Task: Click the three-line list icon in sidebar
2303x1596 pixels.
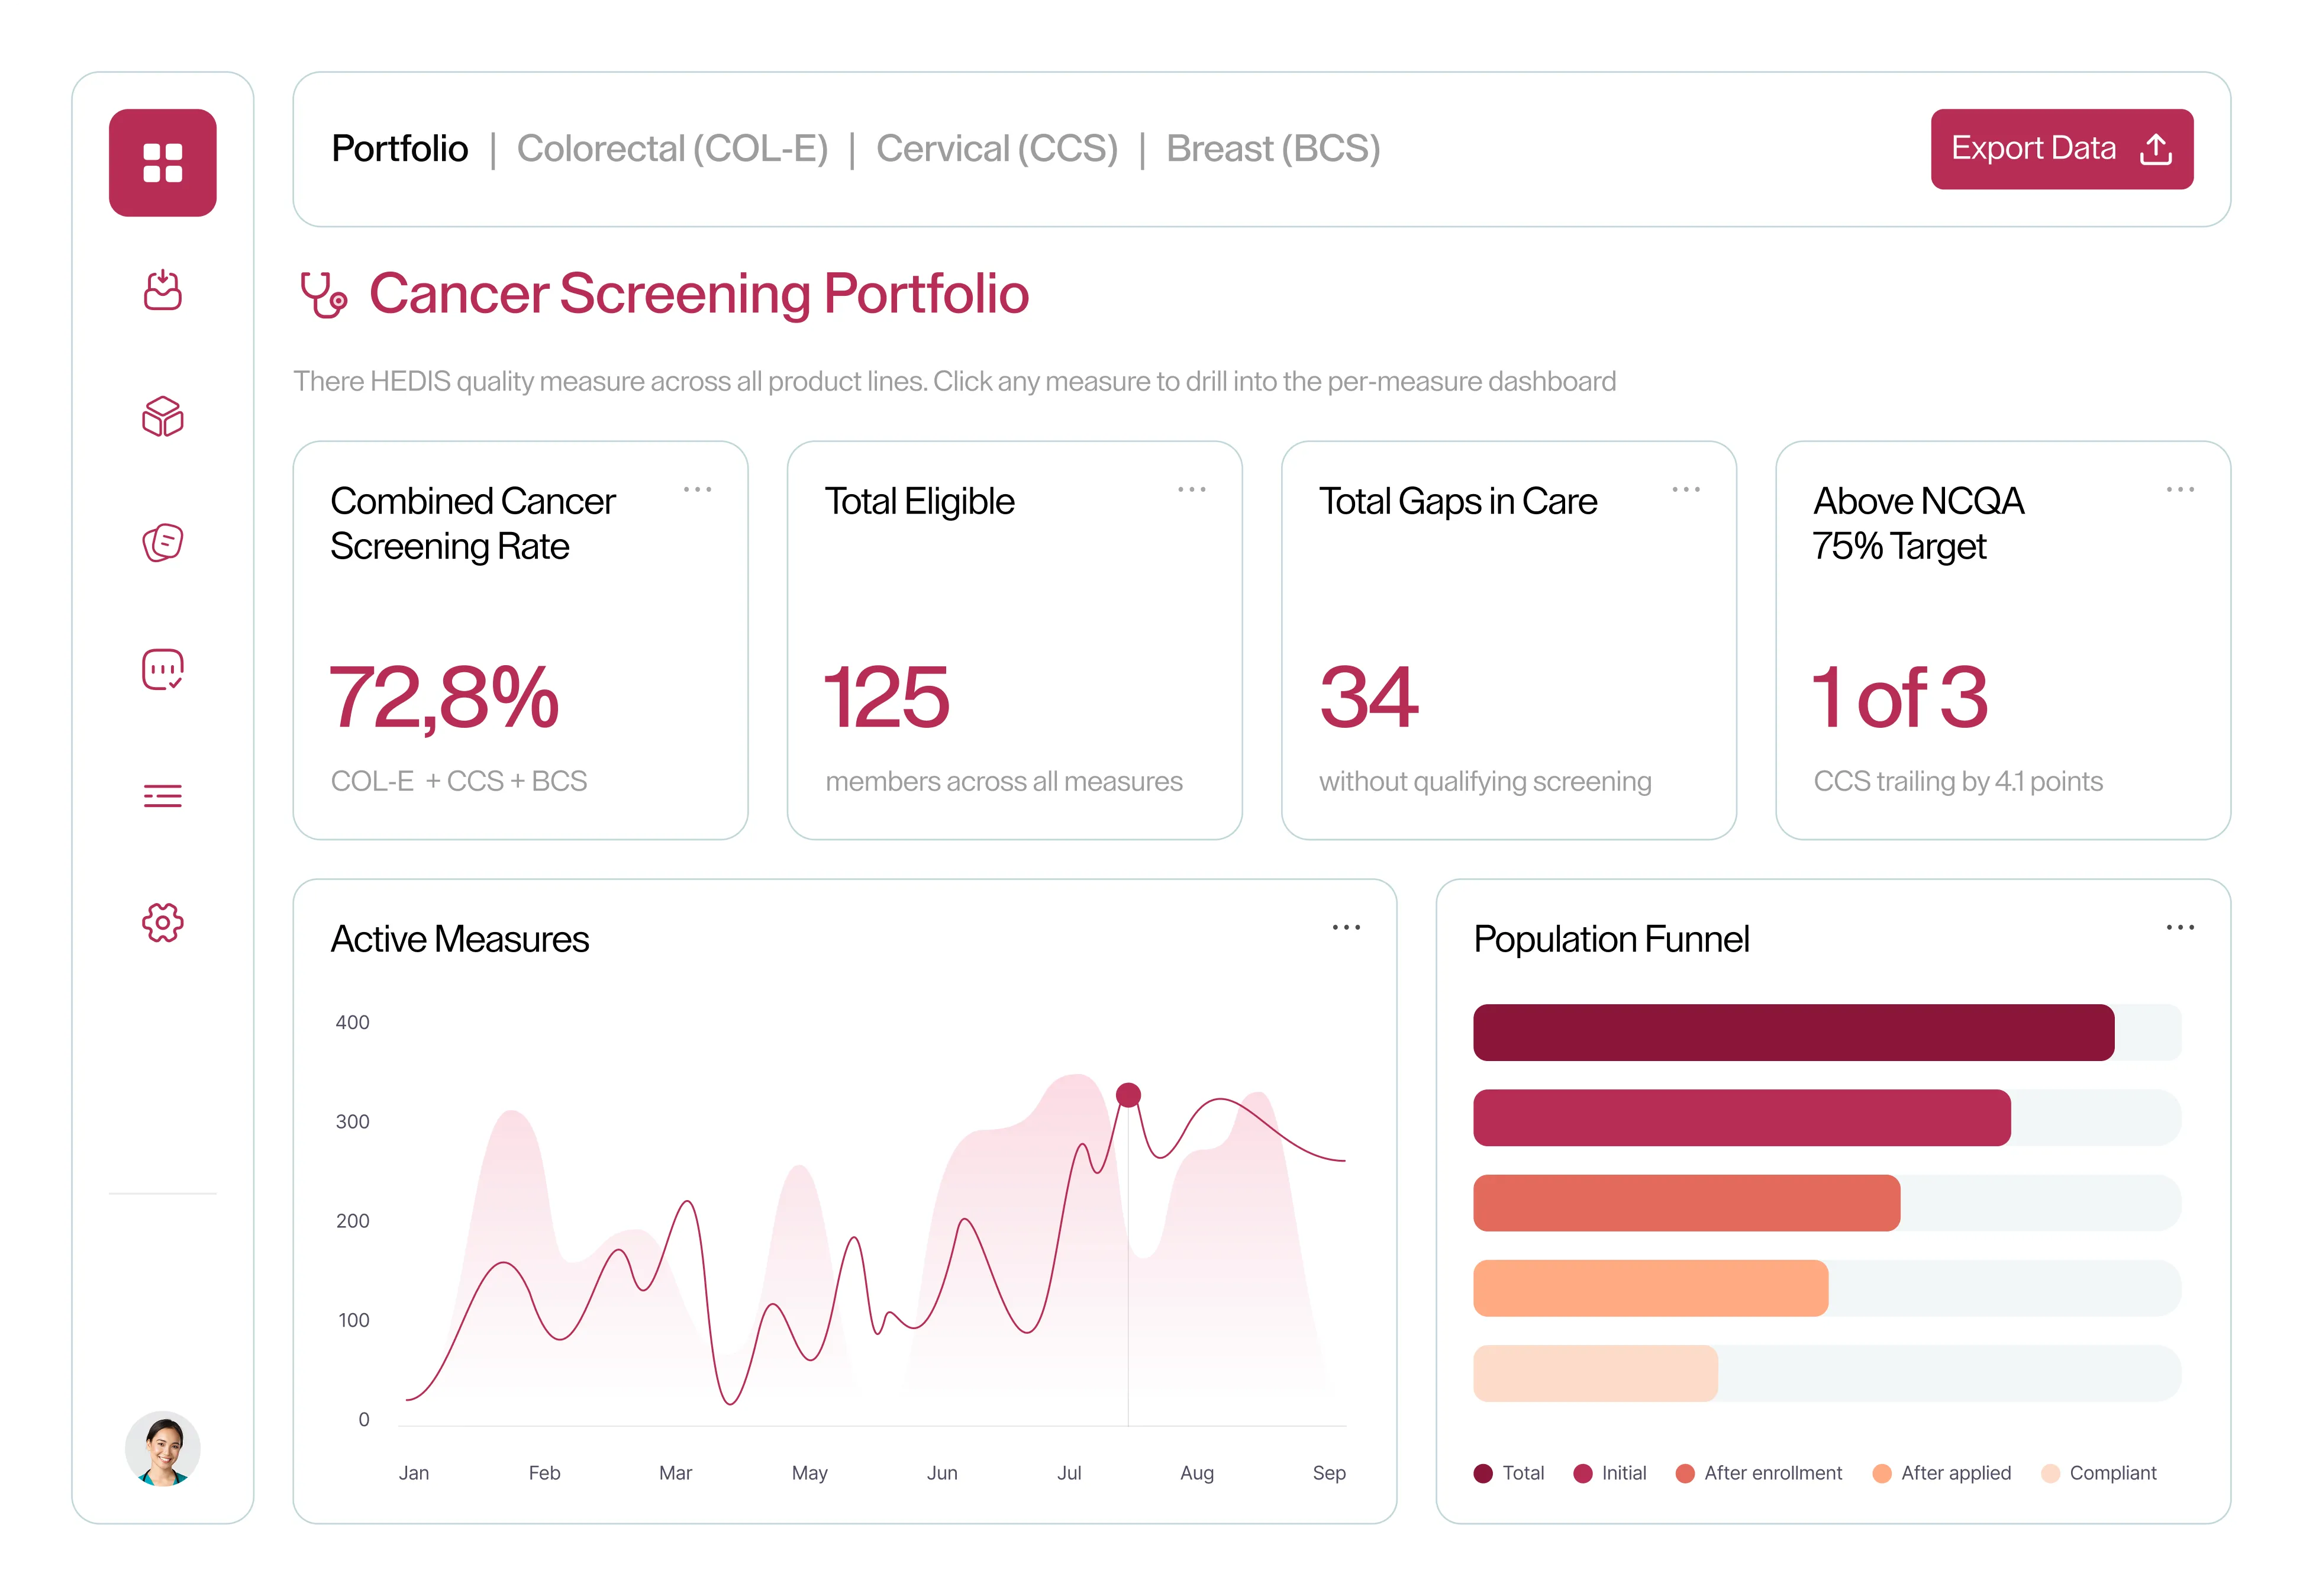Action: 163,796
